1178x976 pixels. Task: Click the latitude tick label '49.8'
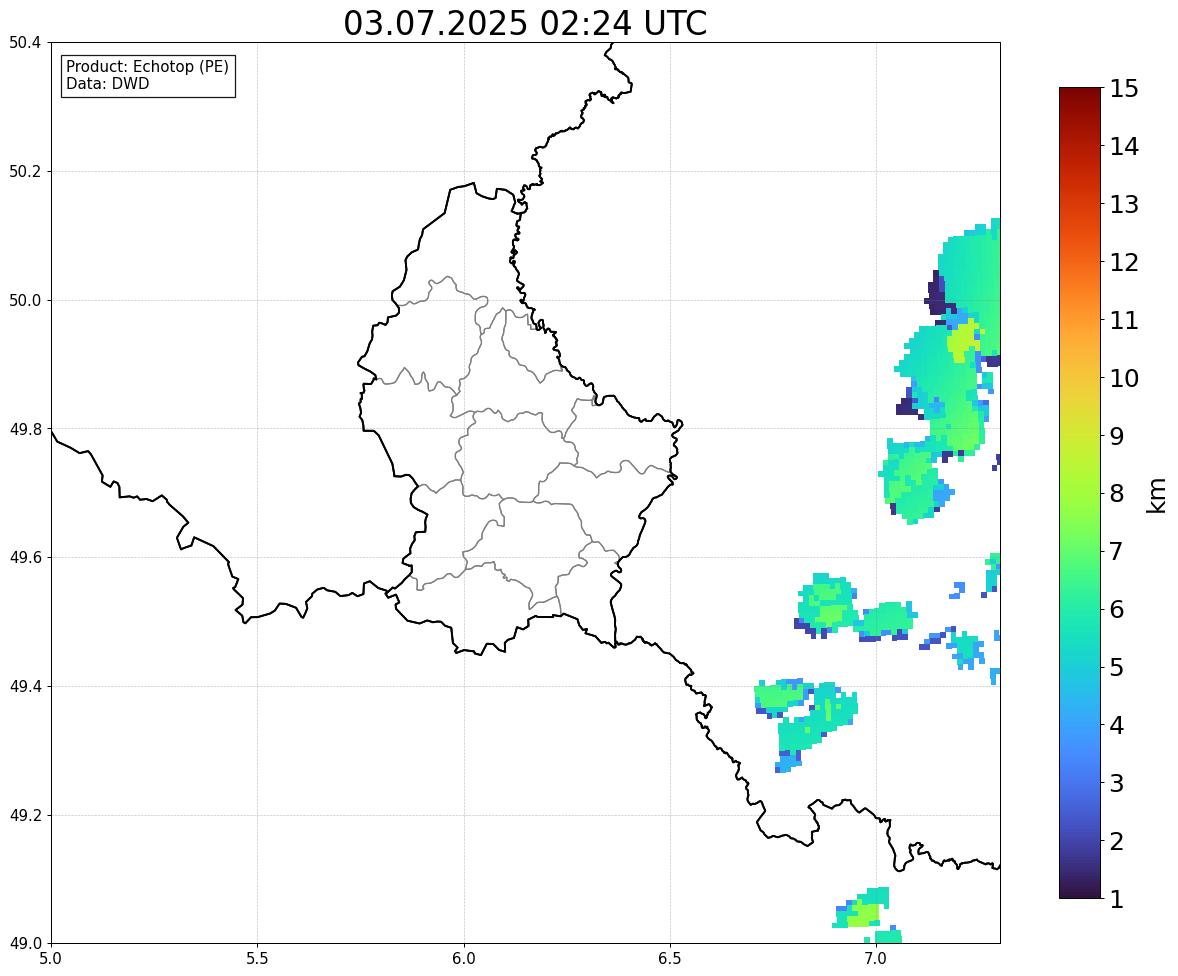[x=25, y=429]
